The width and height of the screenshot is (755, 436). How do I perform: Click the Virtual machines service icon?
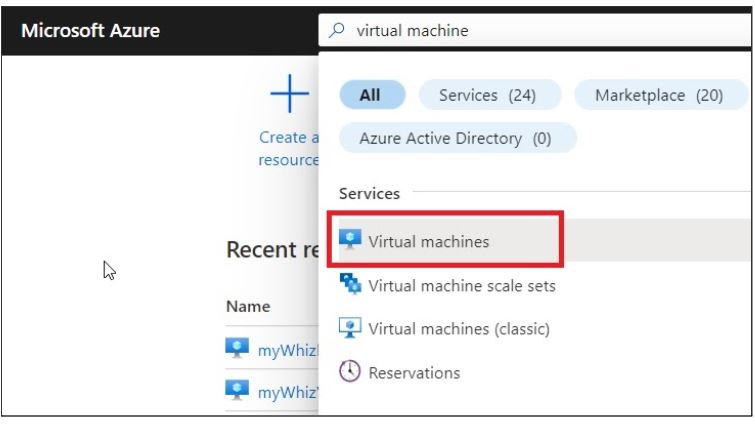coord(350,239)
